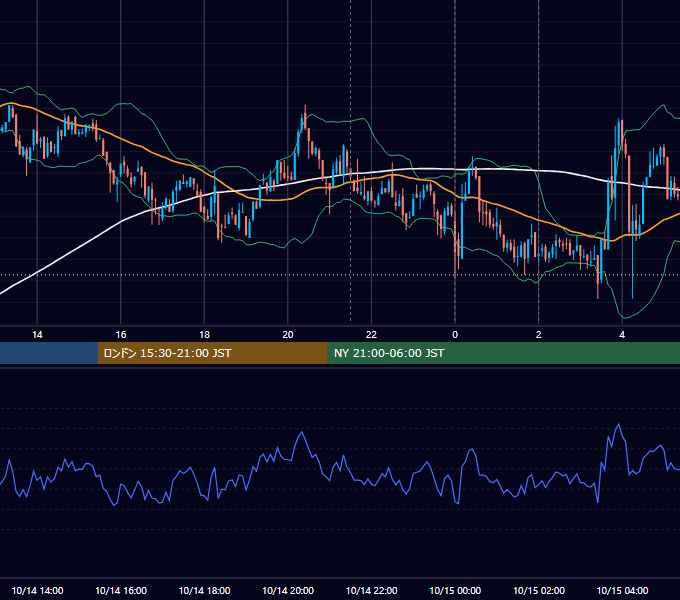Click the 10/14 14:00 time label
This screenshot has height=600, width=680.
tap(37, 590)
